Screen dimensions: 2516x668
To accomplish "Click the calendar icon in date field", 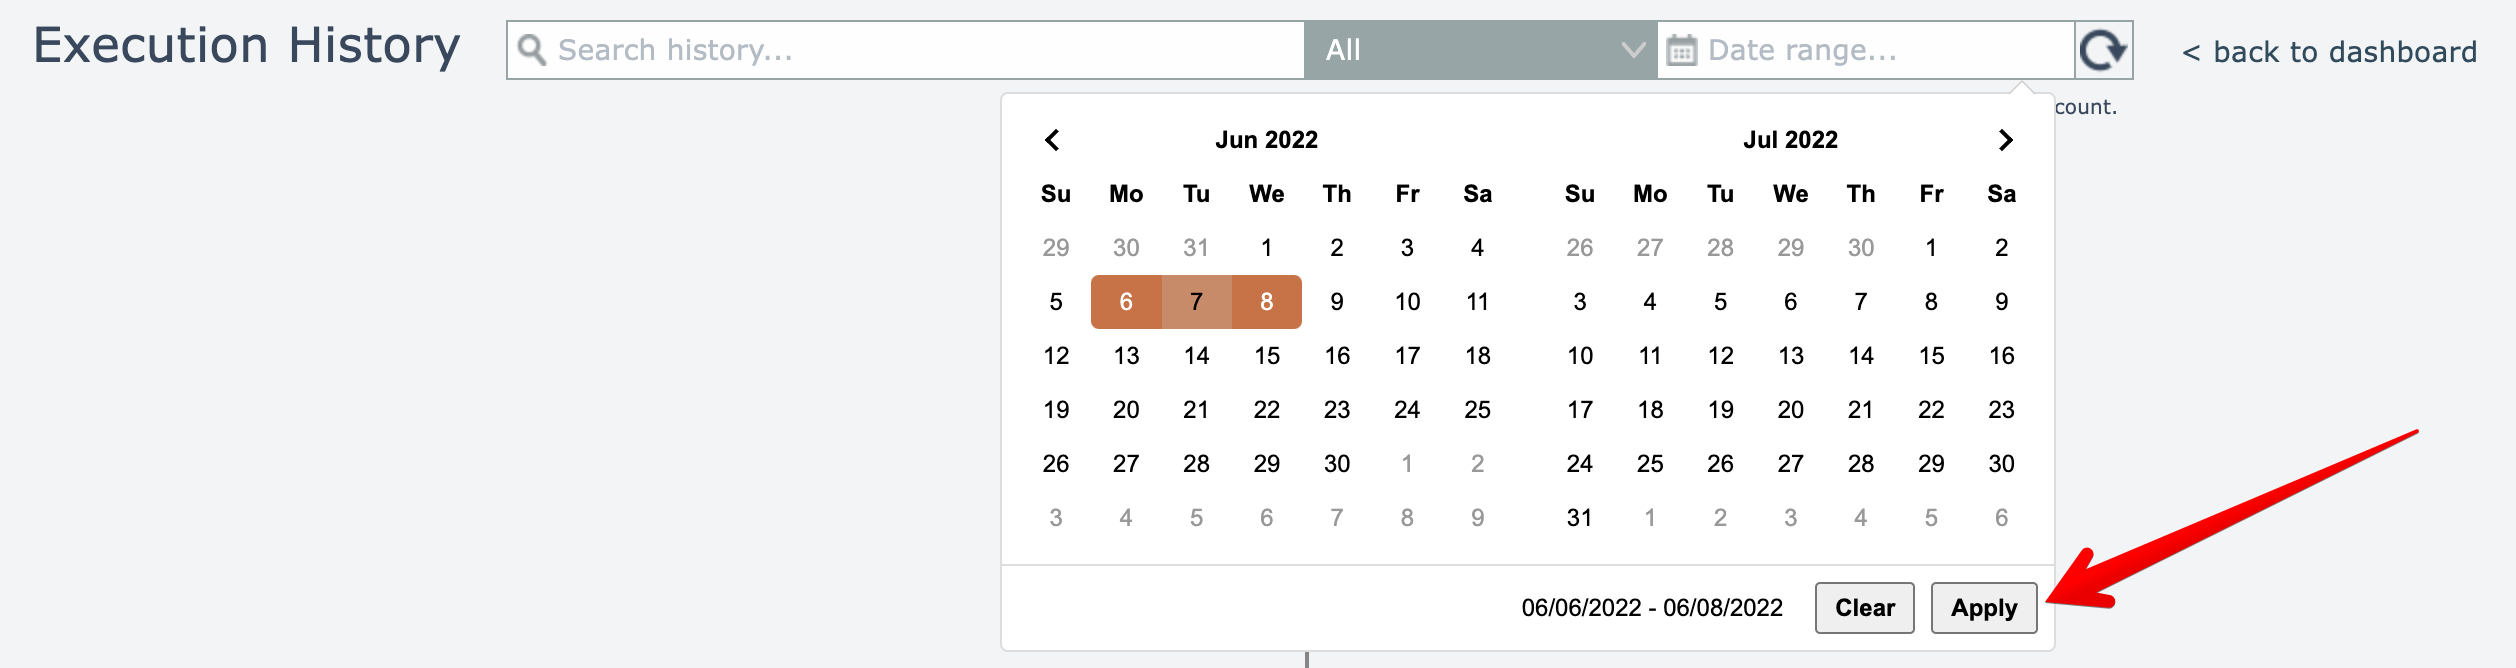I will (x=1682, y=50).
